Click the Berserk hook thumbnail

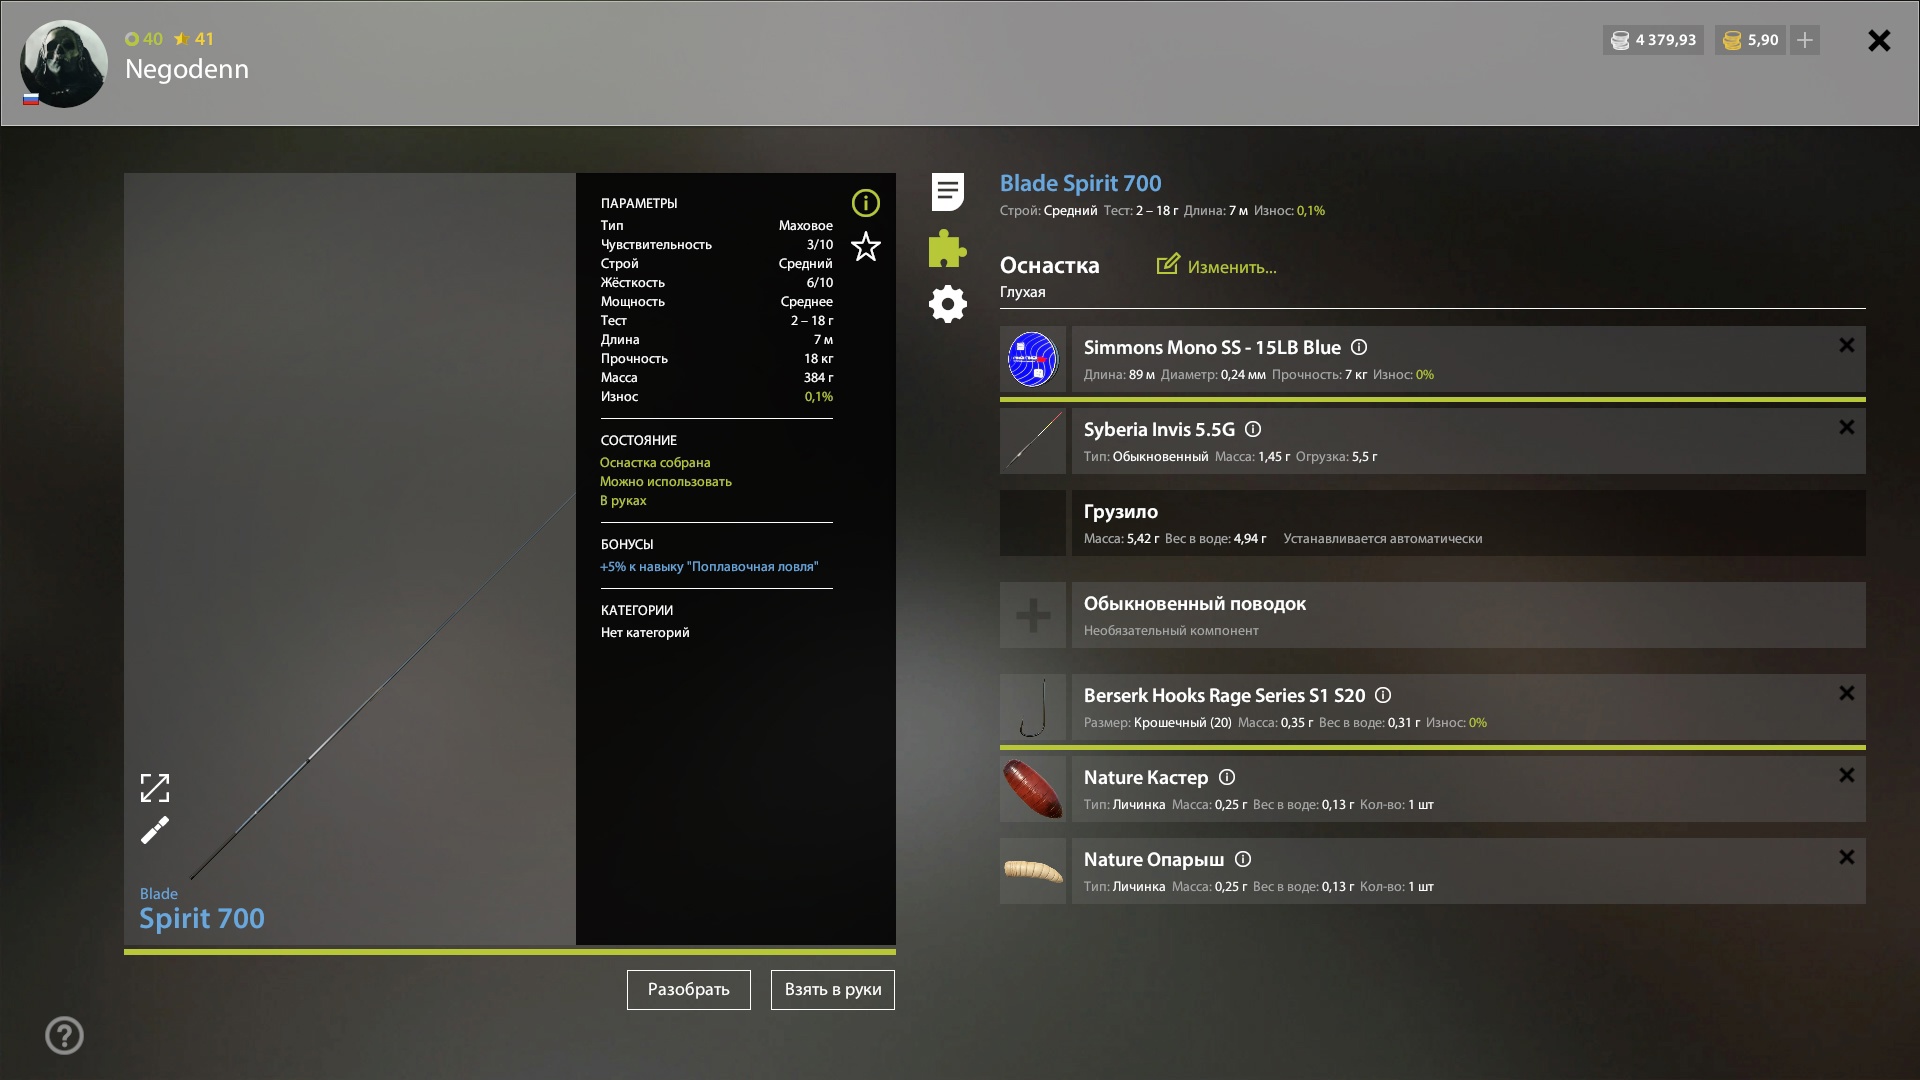[x=1033, y=707]
